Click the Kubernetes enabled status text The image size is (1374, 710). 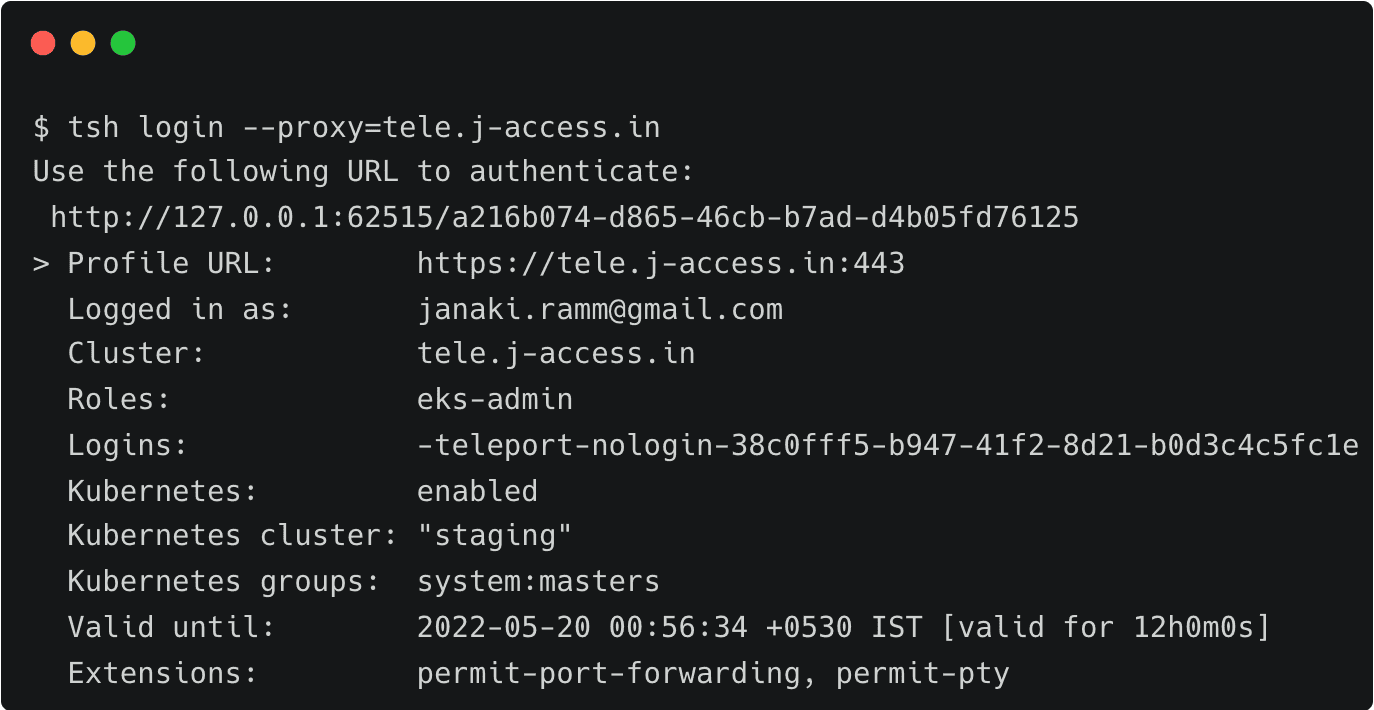point(477,491)
